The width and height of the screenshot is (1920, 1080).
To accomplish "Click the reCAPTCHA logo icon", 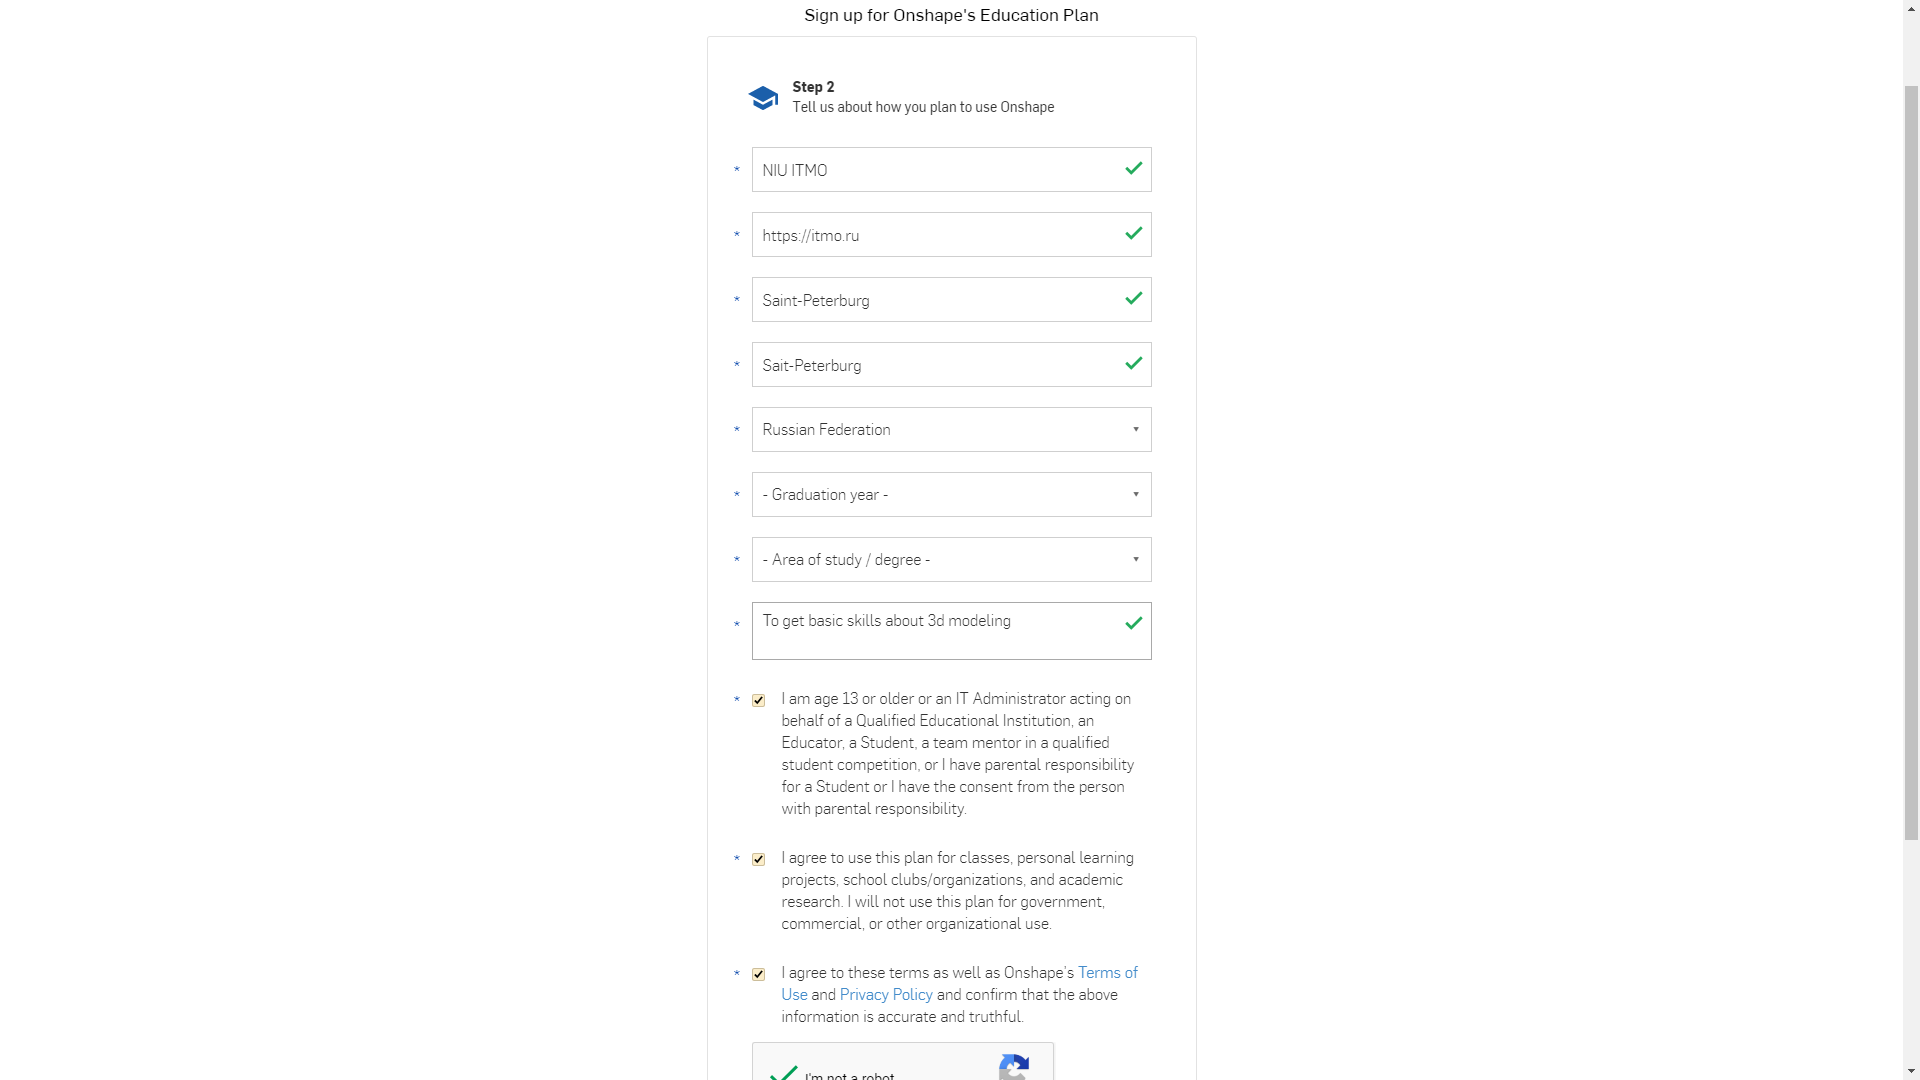I will pos(1014,1067).
